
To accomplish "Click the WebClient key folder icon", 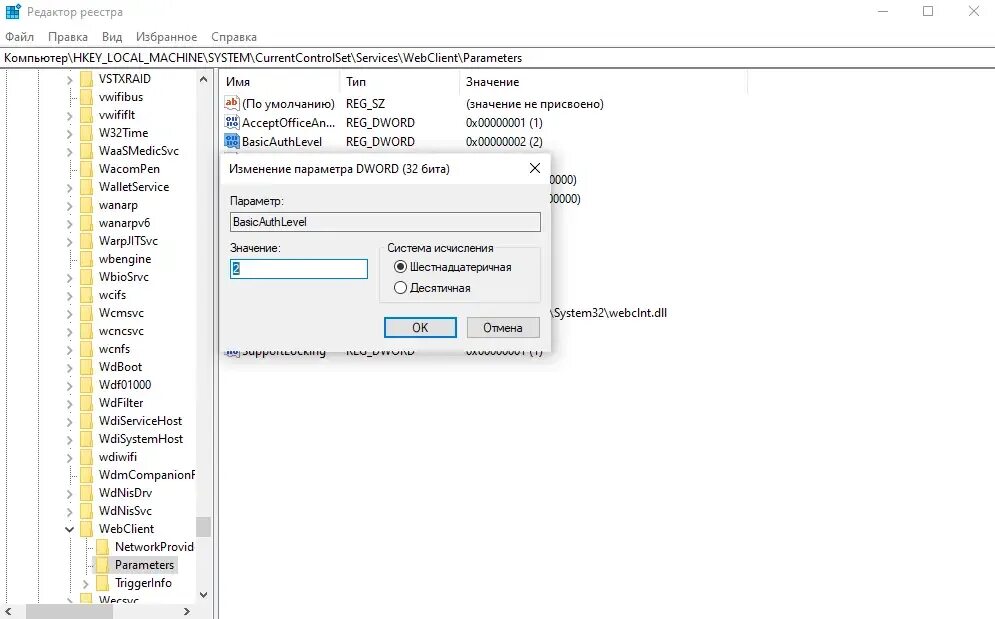I will pos(86,528).
